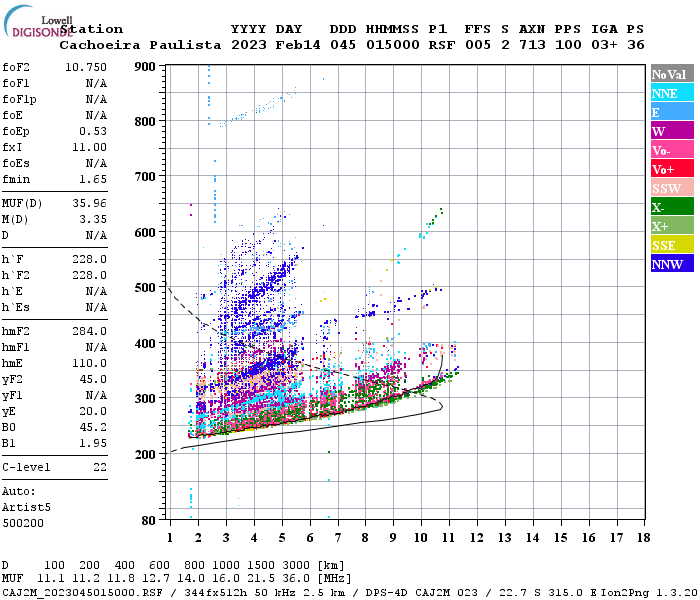Pick the SSW legend swatch
700x600 pixels.
click(x=672, y=188)
